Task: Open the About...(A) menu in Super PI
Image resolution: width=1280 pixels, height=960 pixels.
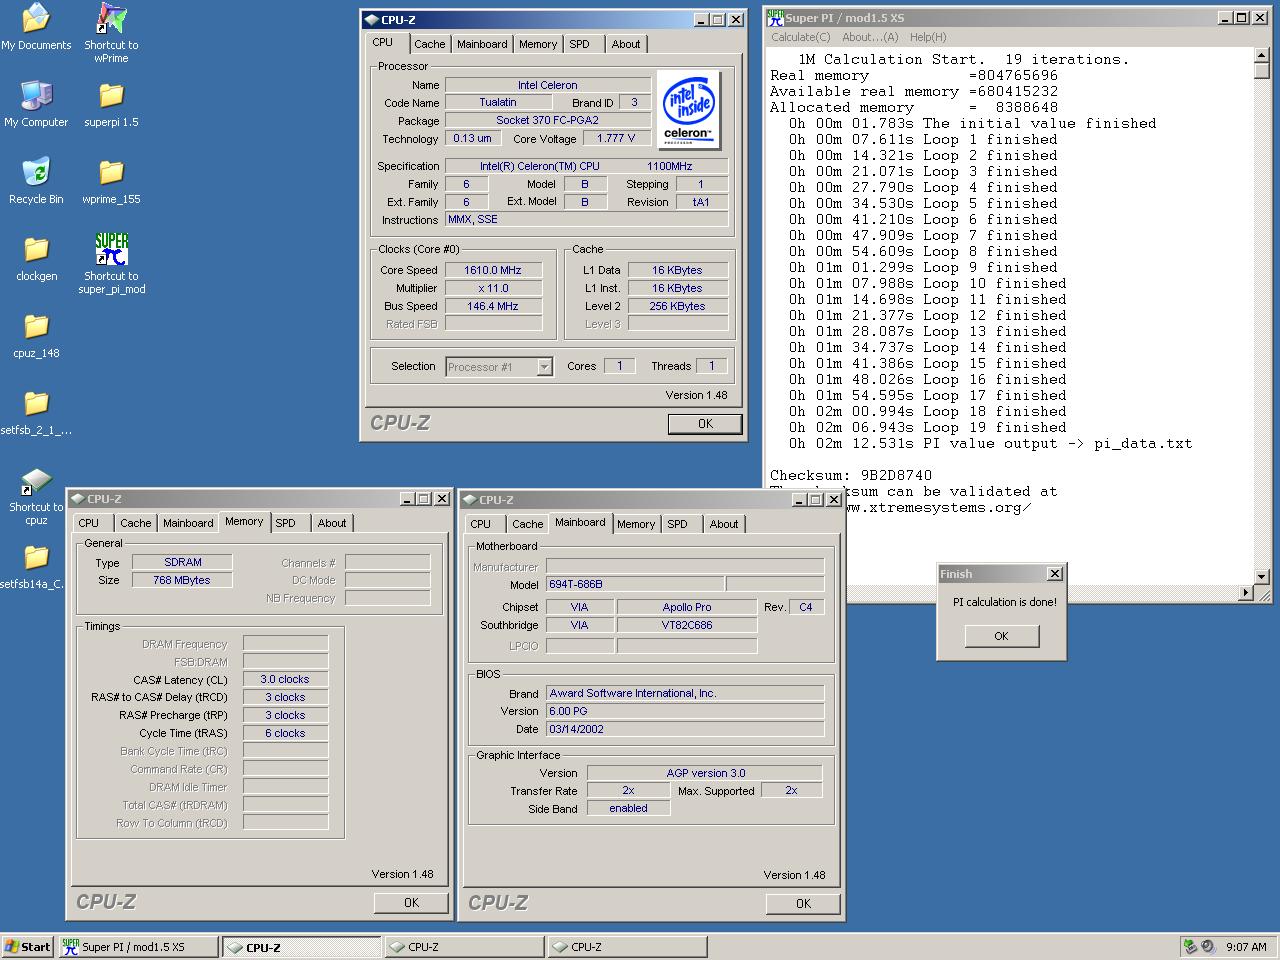Action: [870, 37]
